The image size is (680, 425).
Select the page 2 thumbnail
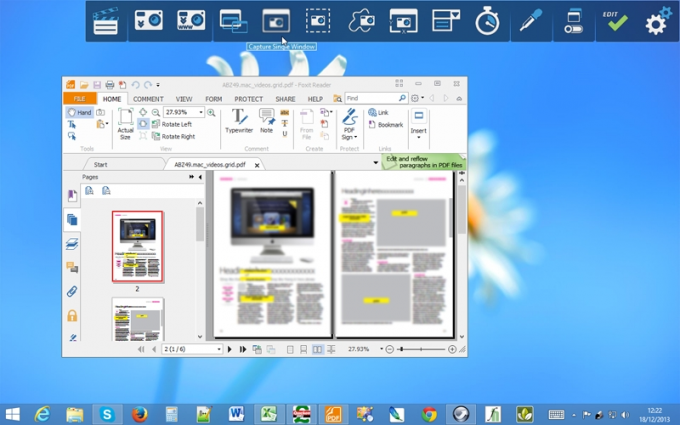(x=137, y=246)
